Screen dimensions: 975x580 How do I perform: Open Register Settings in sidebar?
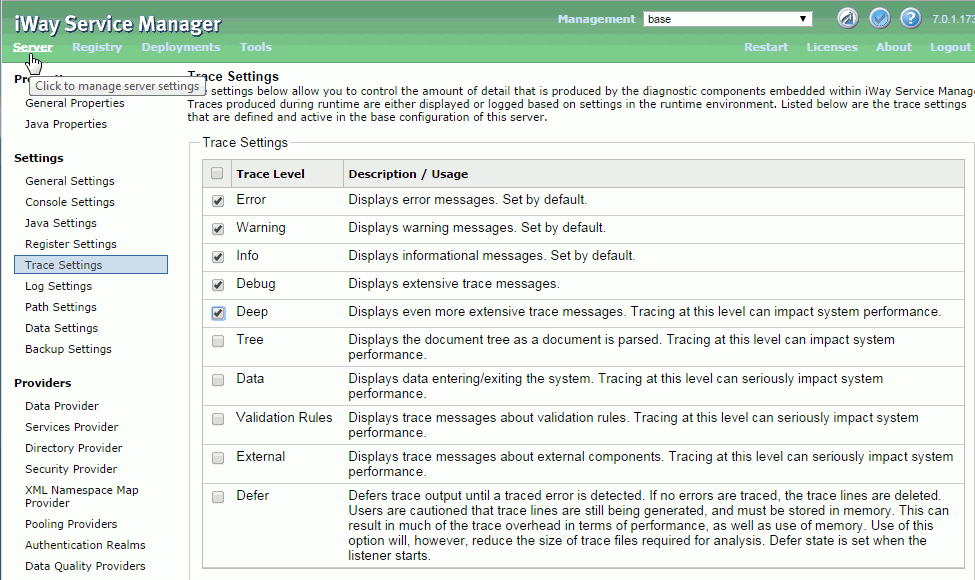(x=71, y=244)
